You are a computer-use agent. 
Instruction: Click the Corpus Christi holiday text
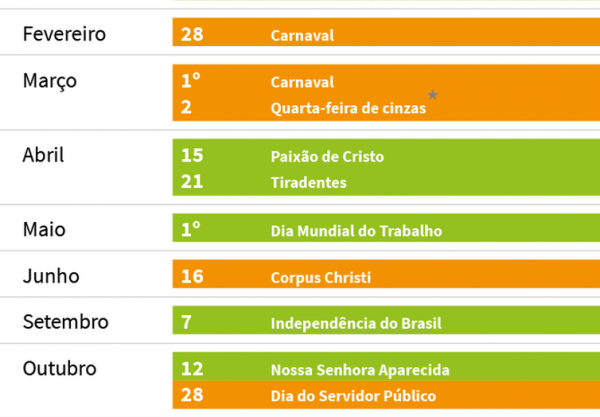tap(320, 277)
